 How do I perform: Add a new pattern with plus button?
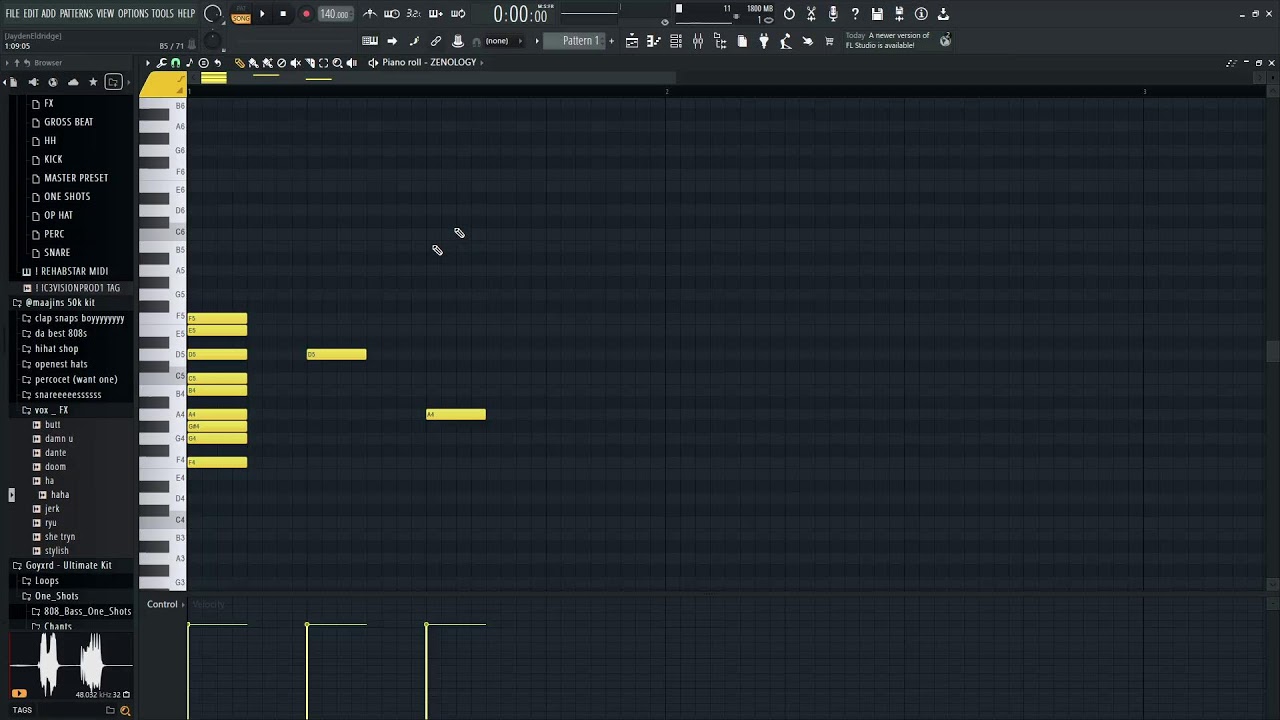(x=611, y=41)
